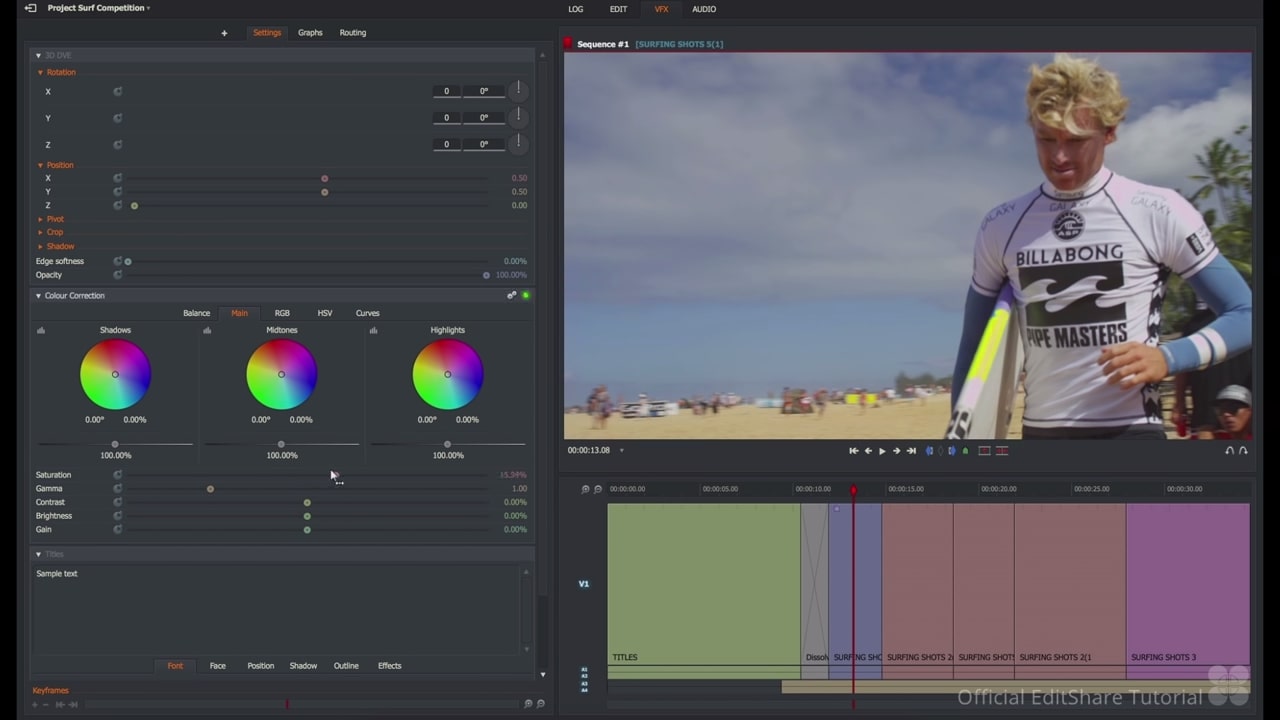
Task: Click the Position Y slider handle
Action: coord(324,192)
